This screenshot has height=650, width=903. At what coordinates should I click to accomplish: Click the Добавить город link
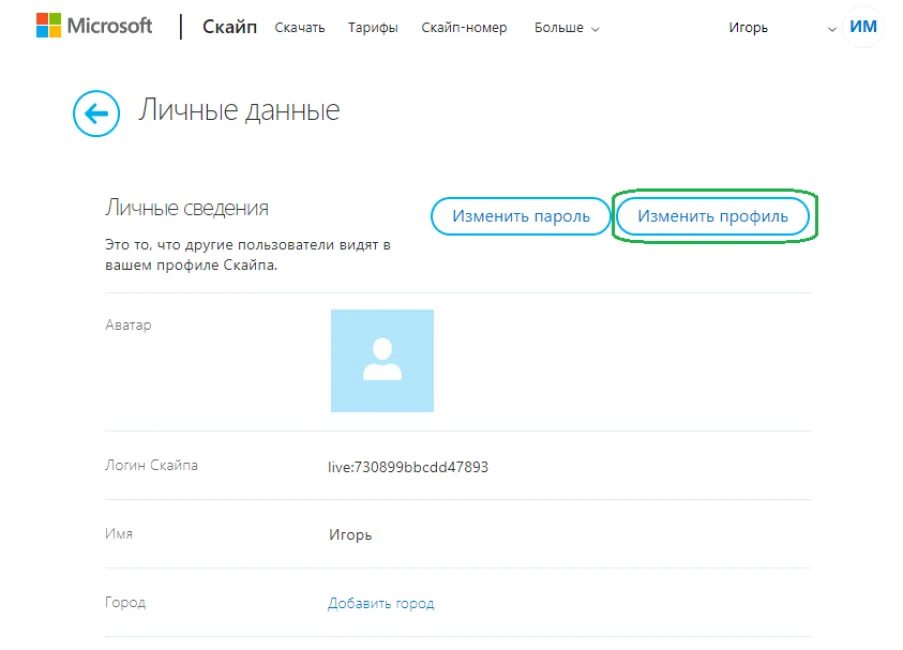[381, 603]
